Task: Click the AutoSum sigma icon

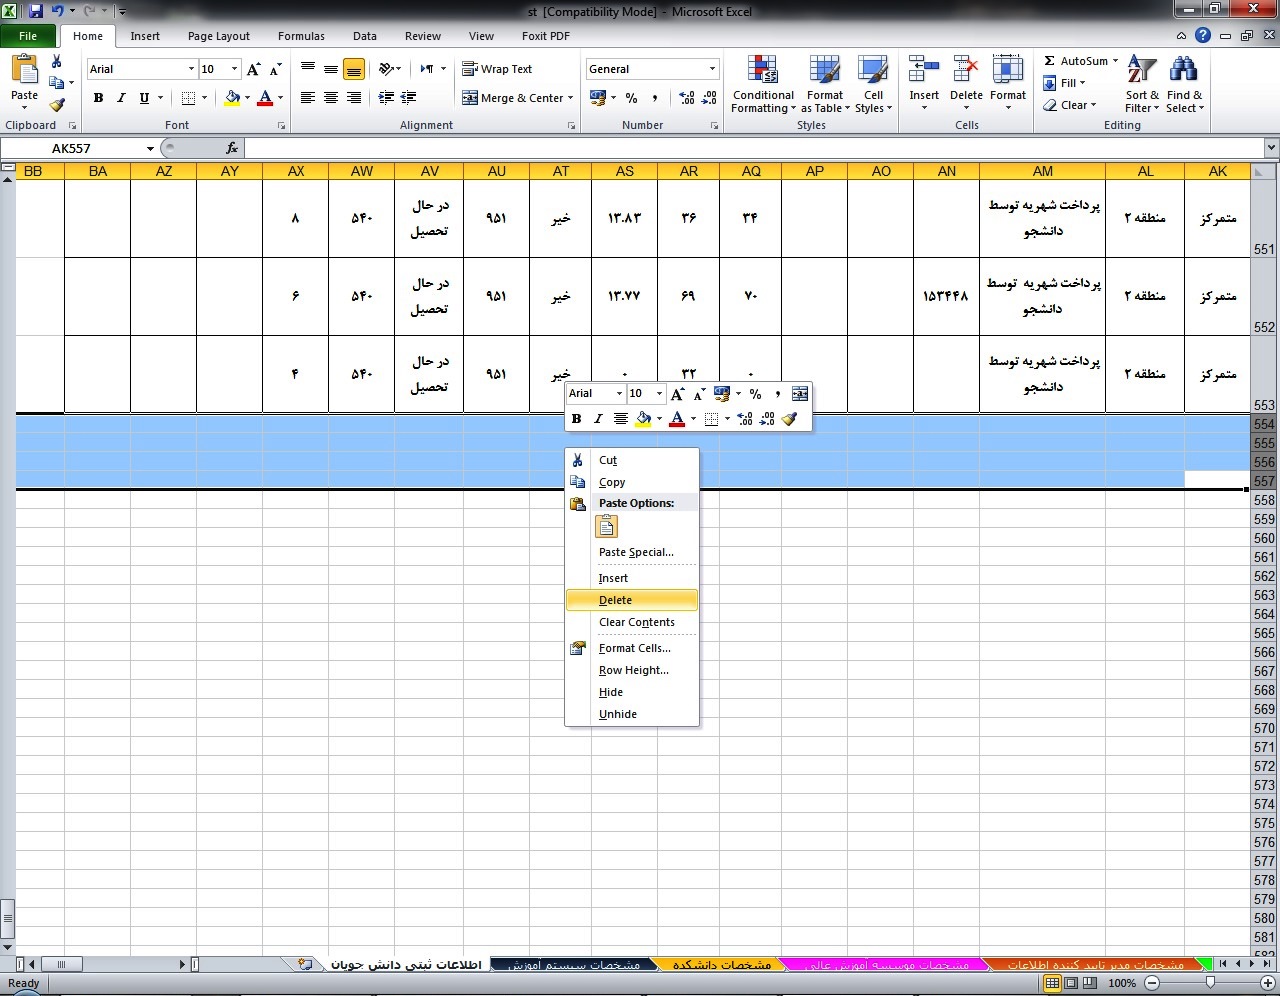Action: tap(1050, 61)
